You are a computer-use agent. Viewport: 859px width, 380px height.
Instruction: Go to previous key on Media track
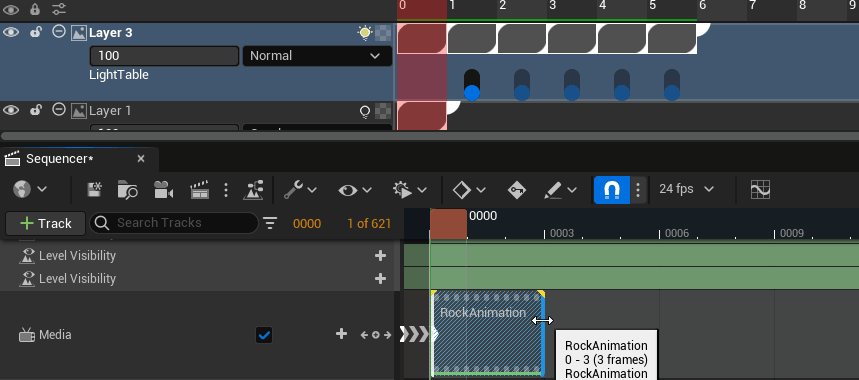coord(364,335)
